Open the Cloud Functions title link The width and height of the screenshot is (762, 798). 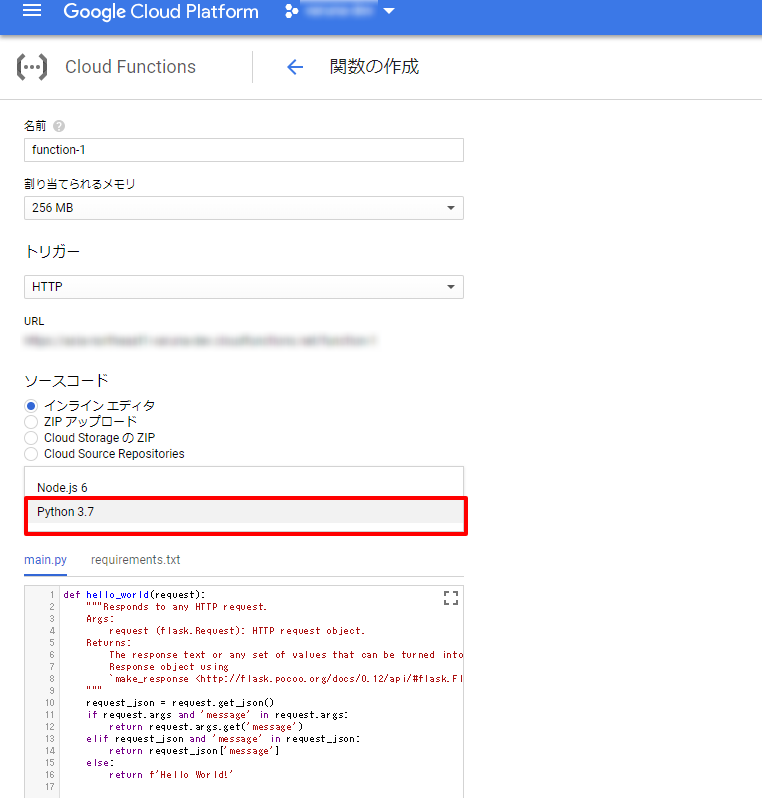click(130, 67)
